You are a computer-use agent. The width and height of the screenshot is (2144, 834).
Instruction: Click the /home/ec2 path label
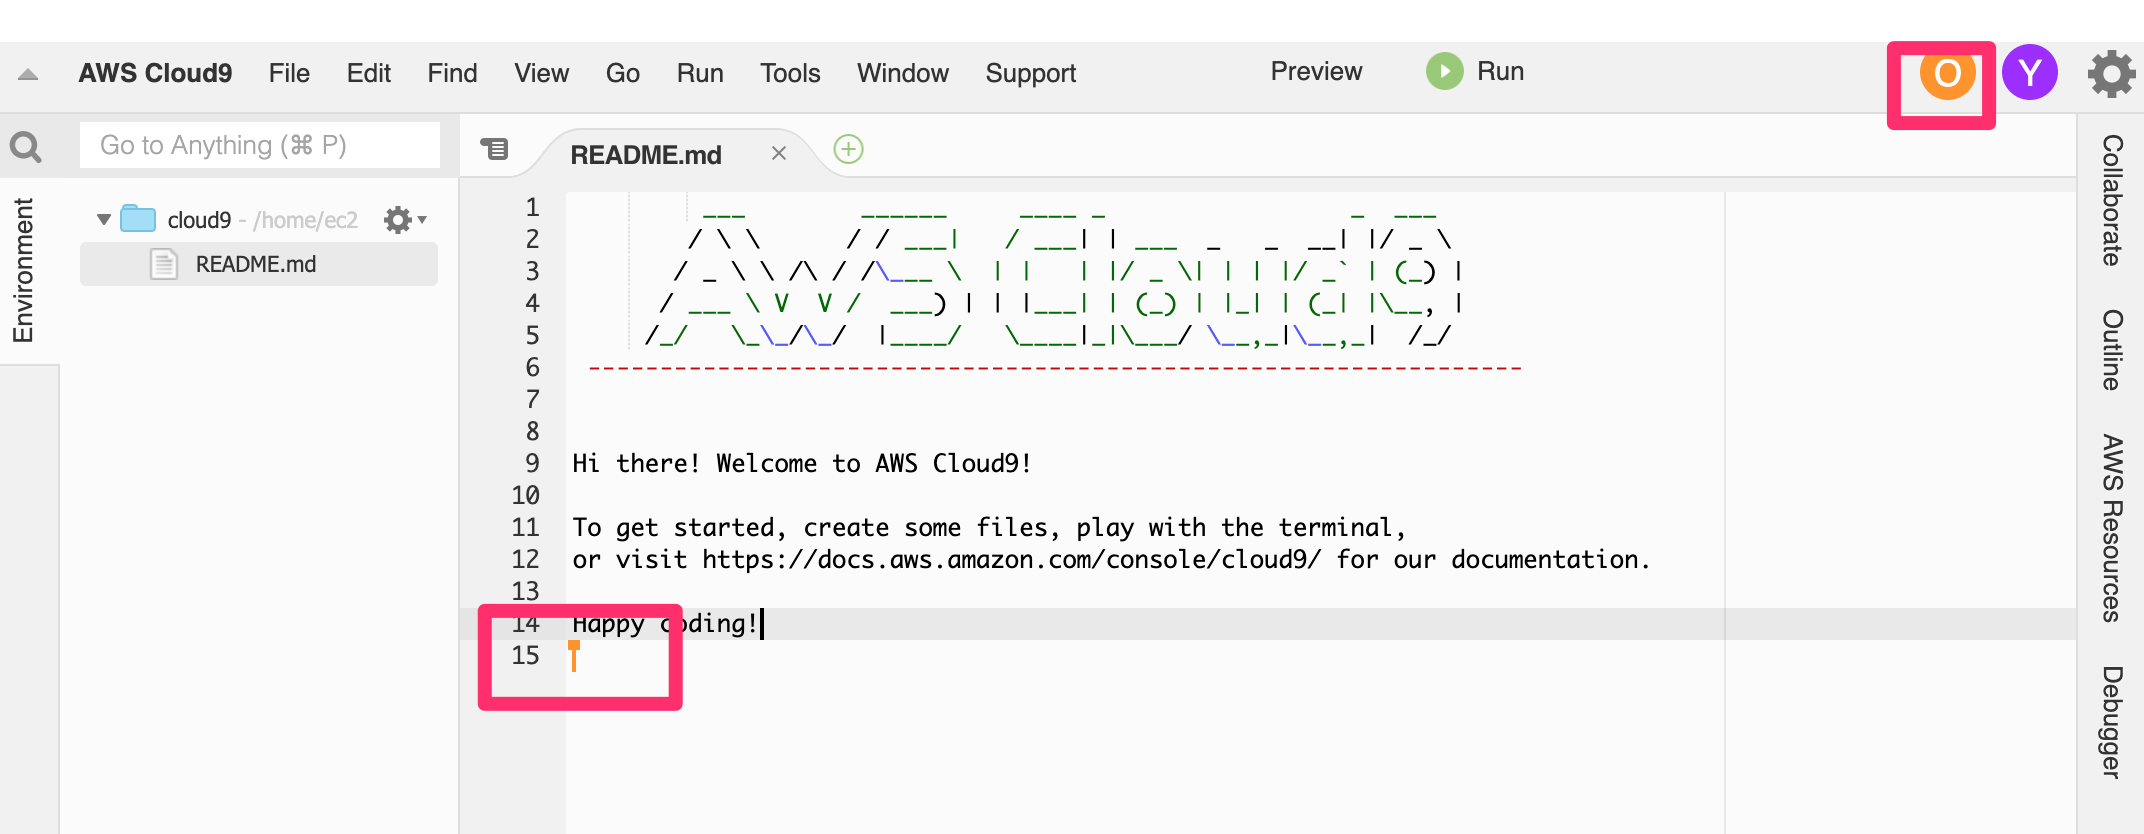305,220
